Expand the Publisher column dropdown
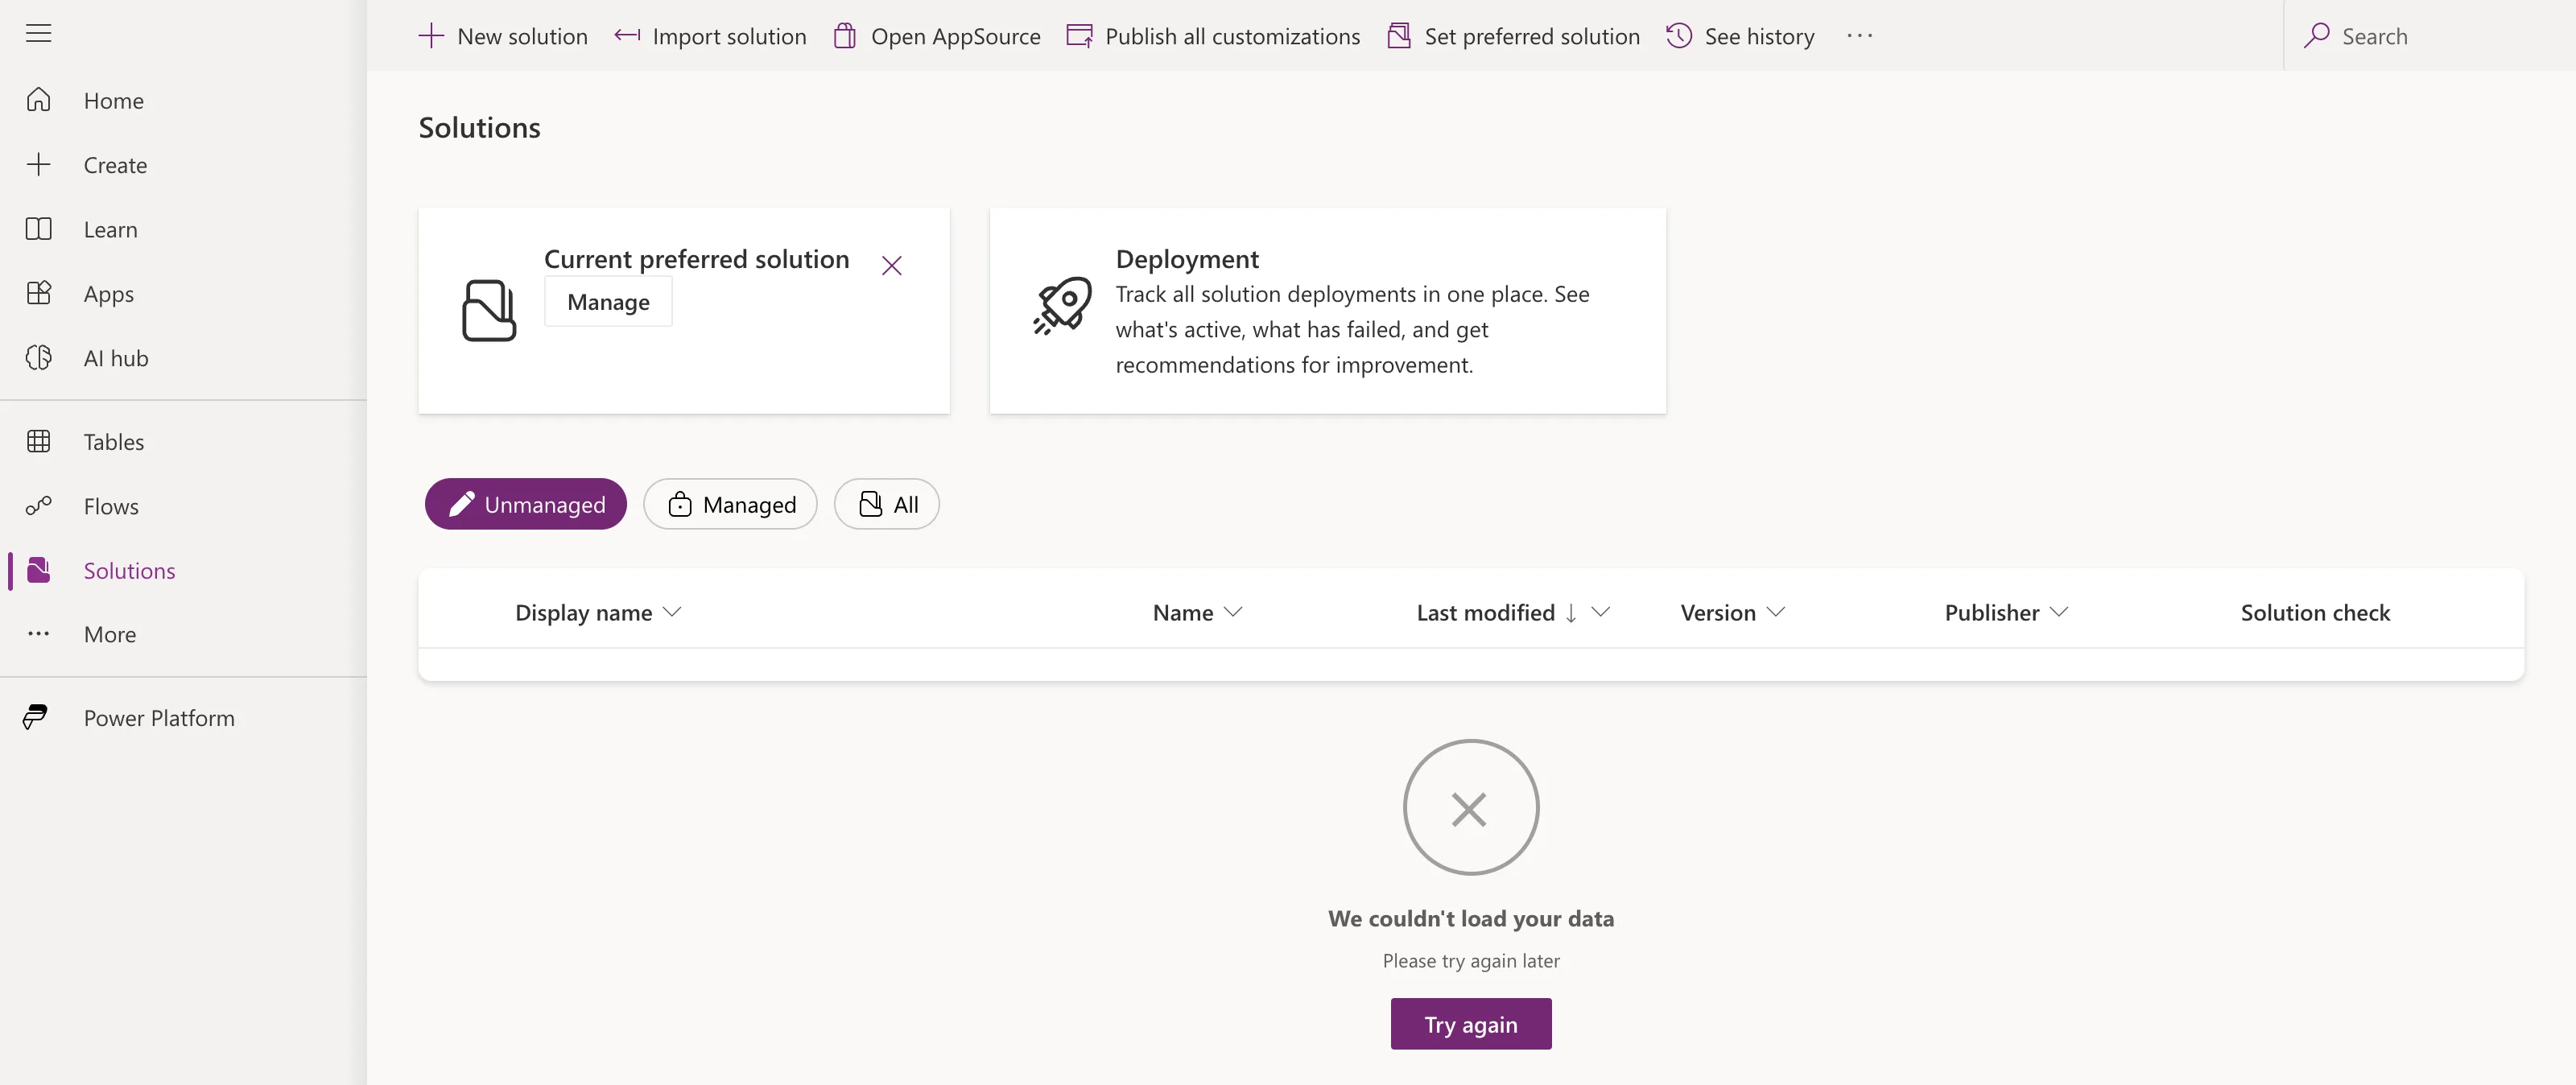 (2059, 612)
